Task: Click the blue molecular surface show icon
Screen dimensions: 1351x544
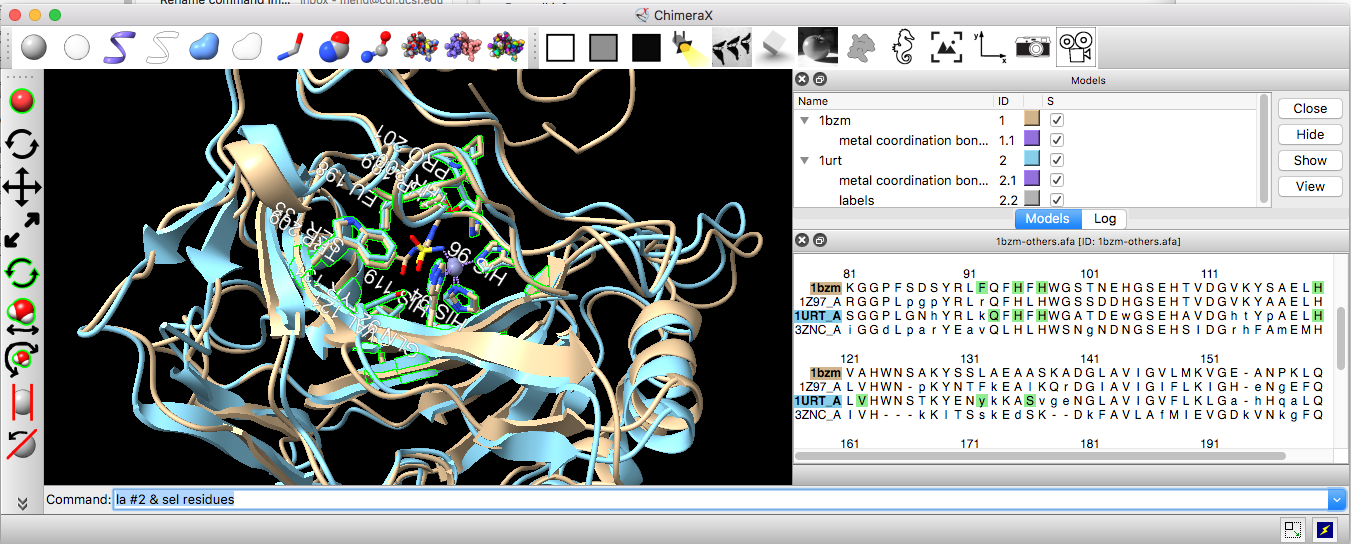Action: tap(204, 47)
